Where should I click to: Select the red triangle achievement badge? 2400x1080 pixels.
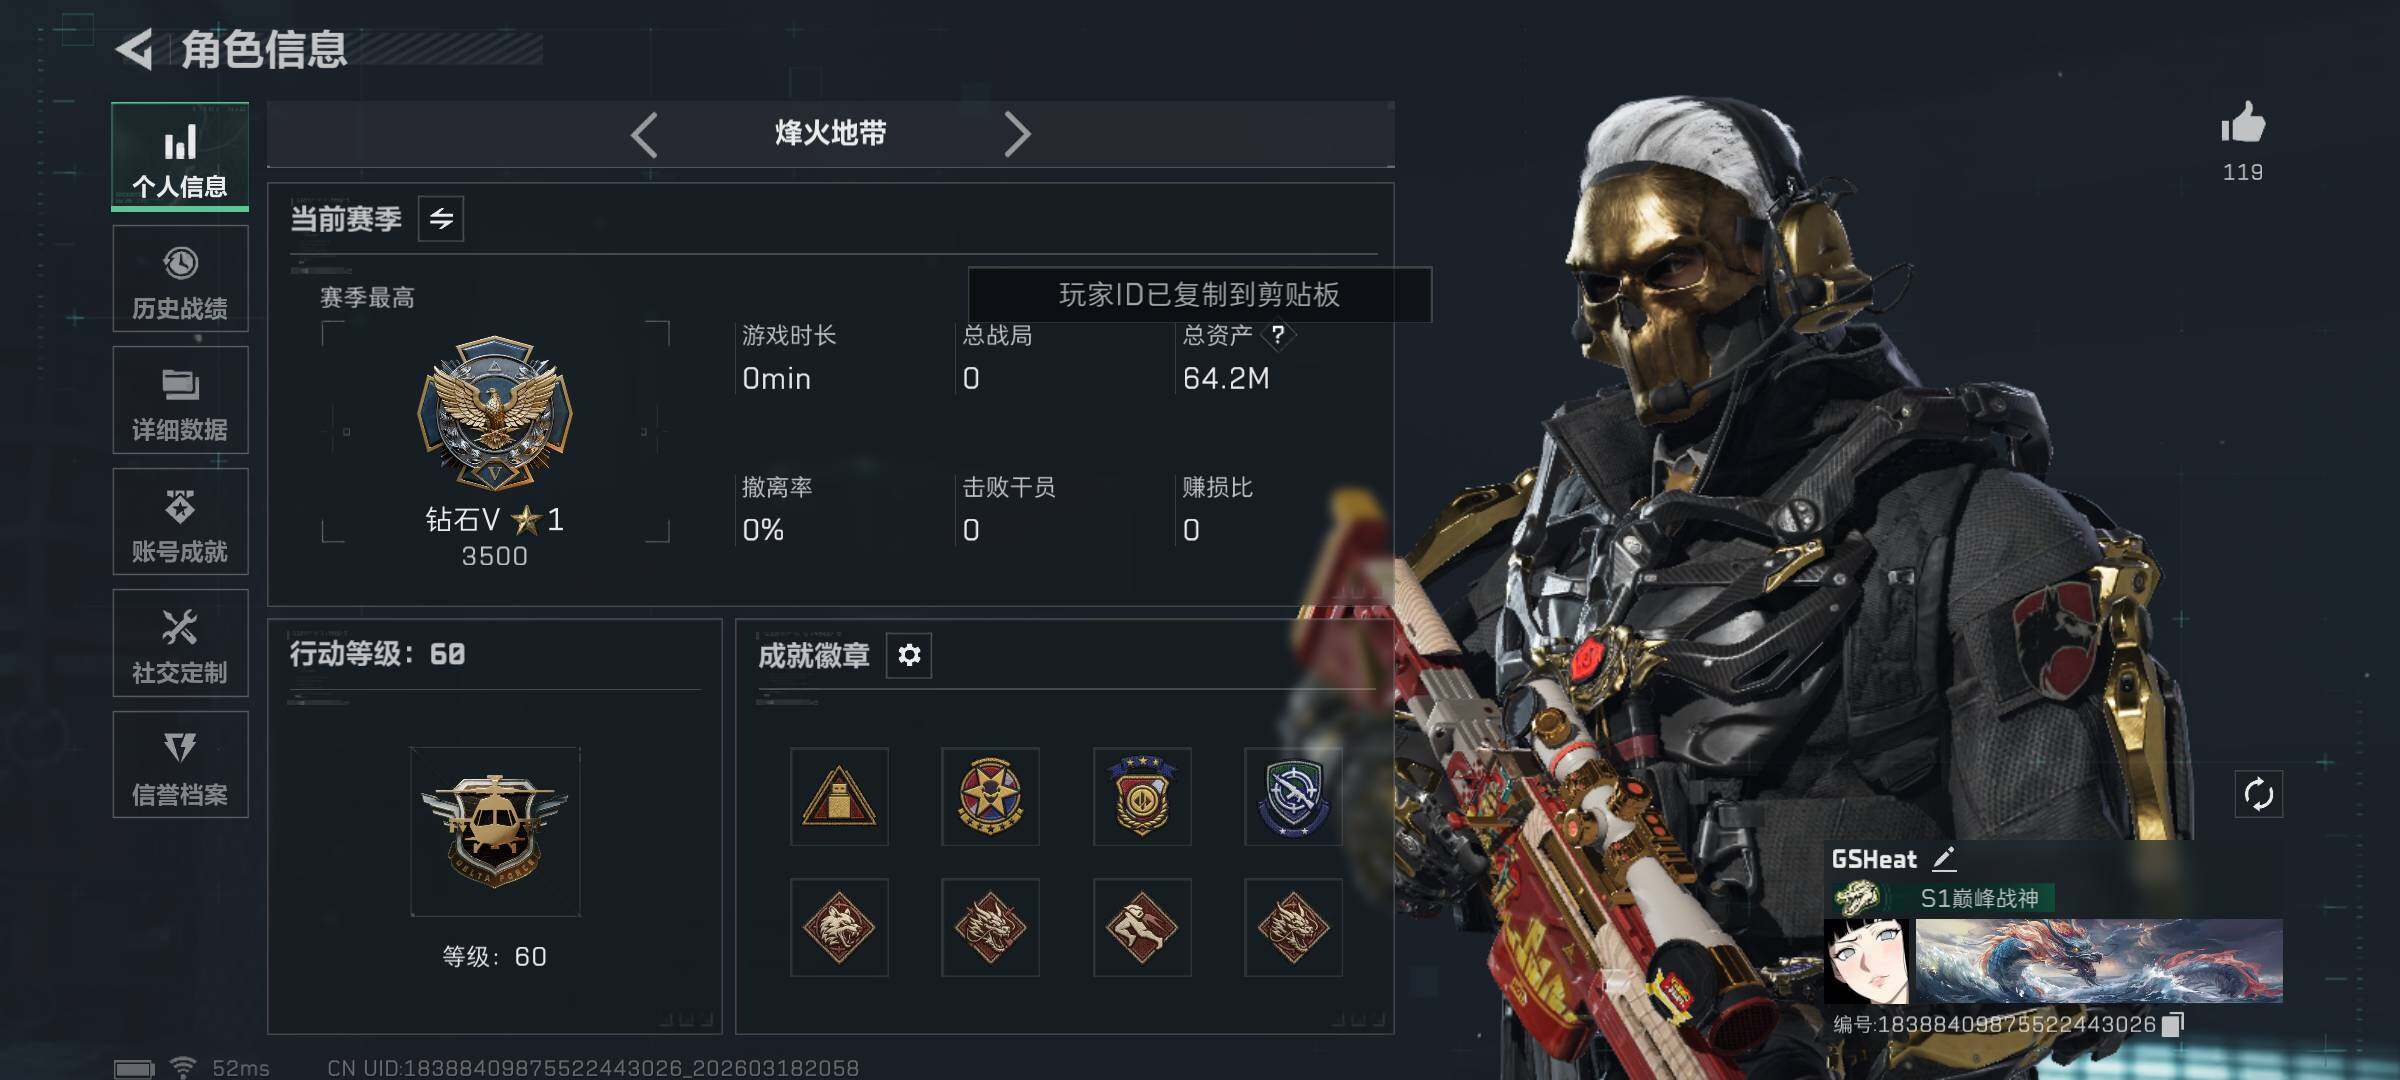tap(839, 797)
